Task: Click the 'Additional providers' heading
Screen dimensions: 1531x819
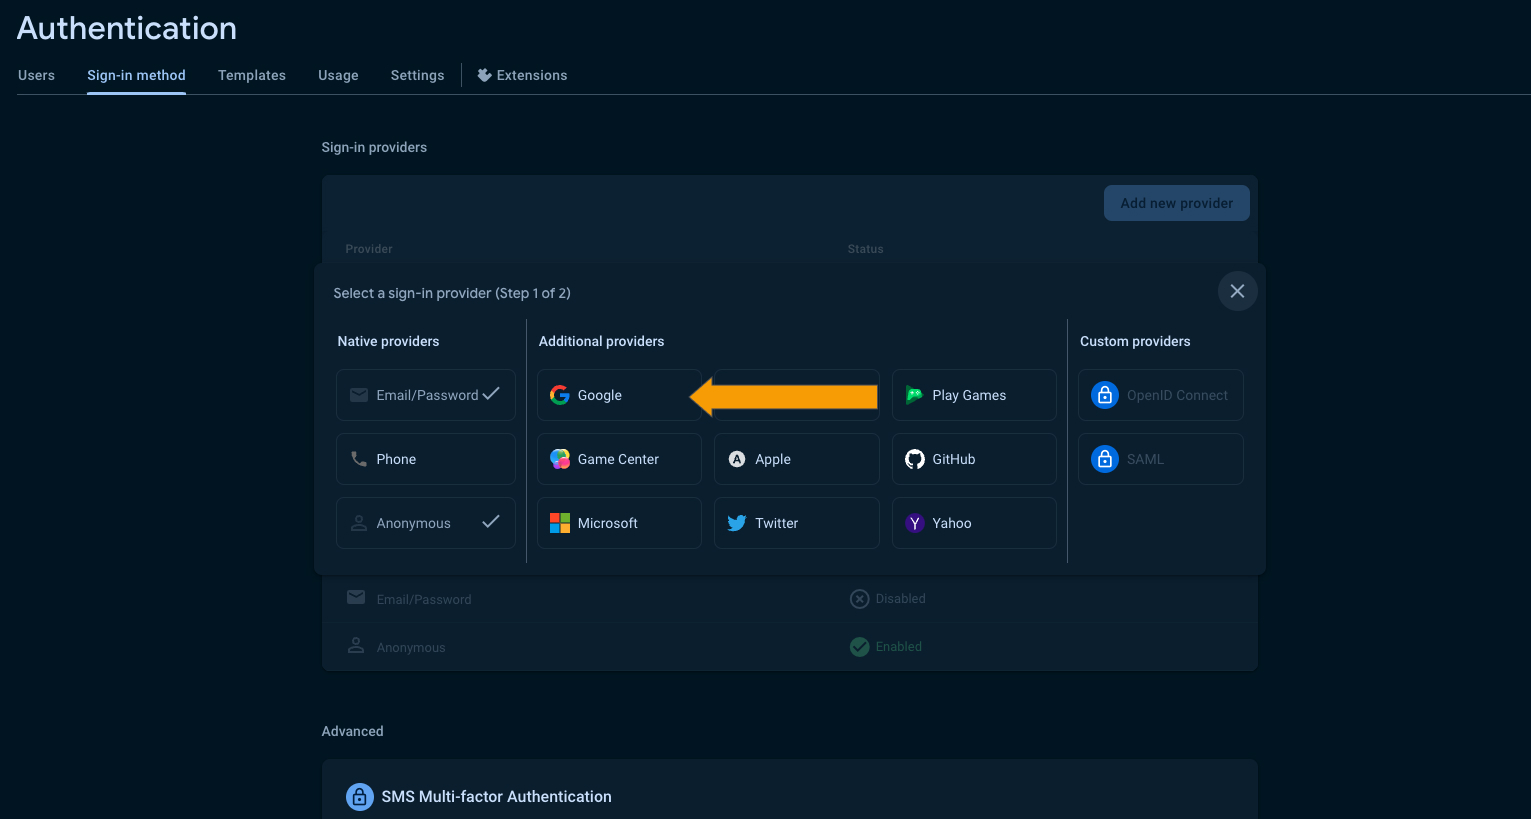Action: [x=601, y=341]
